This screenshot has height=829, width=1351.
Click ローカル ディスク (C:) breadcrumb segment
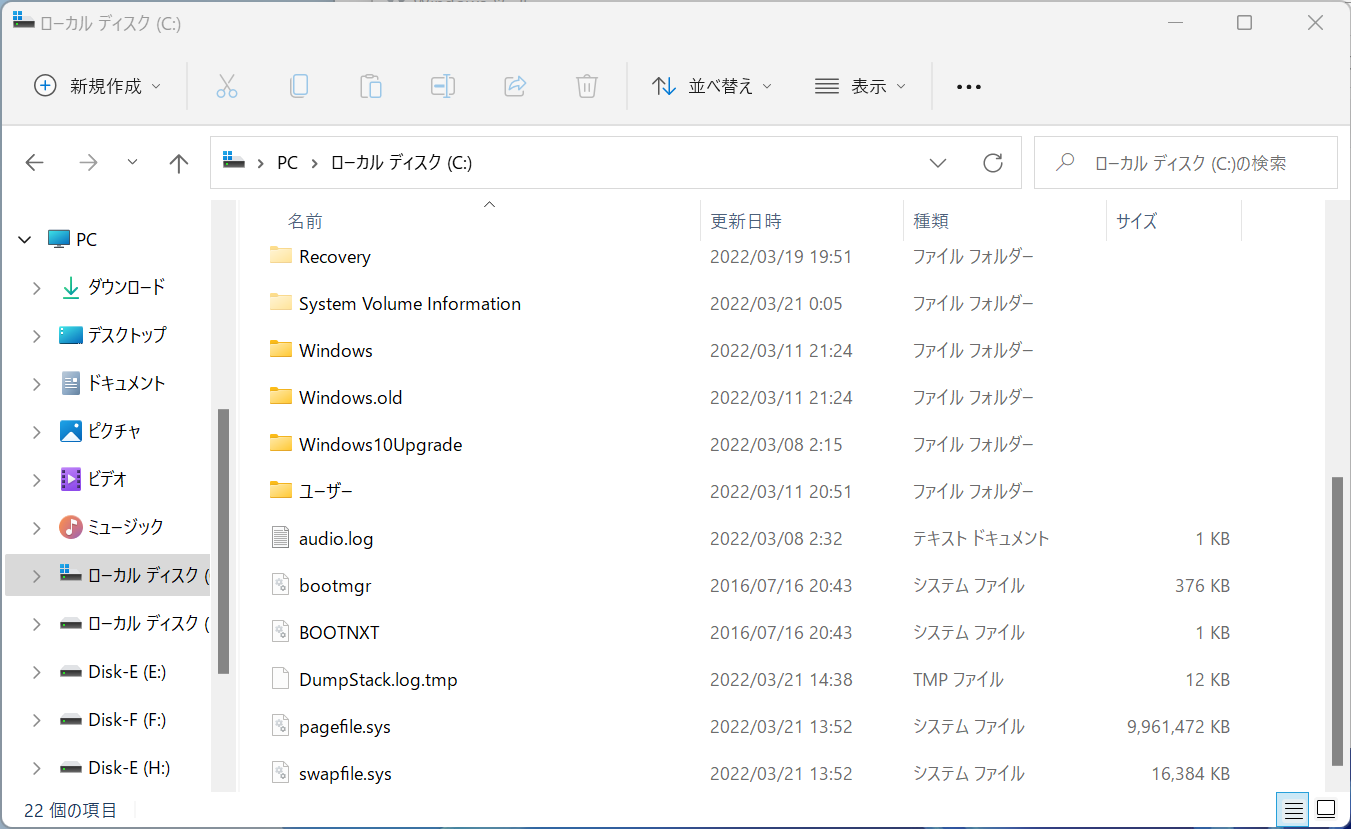[401, 163]
